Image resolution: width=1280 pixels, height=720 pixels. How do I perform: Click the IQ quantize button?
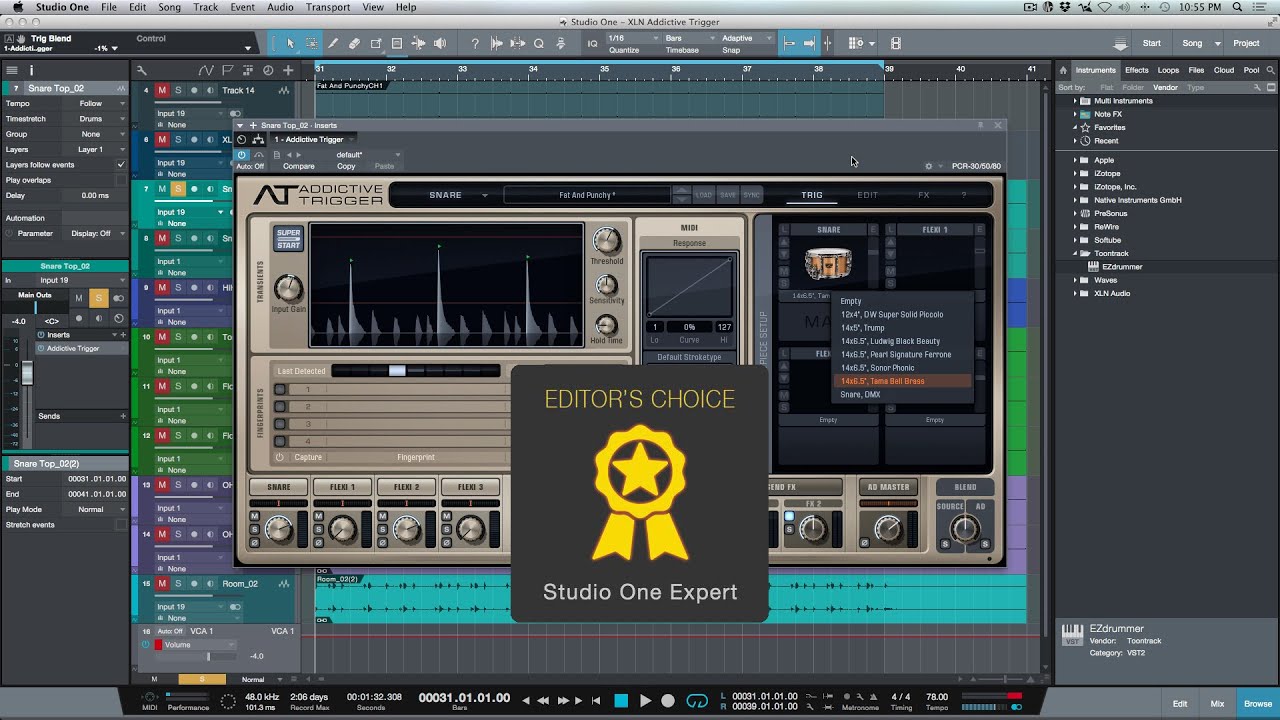(x=593, y=43)
